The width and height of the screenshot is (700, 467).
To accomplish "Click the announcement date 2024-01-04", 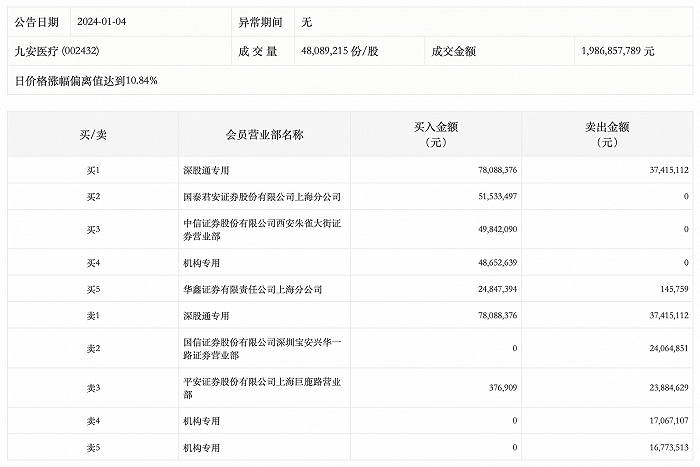I will (101, 21).
